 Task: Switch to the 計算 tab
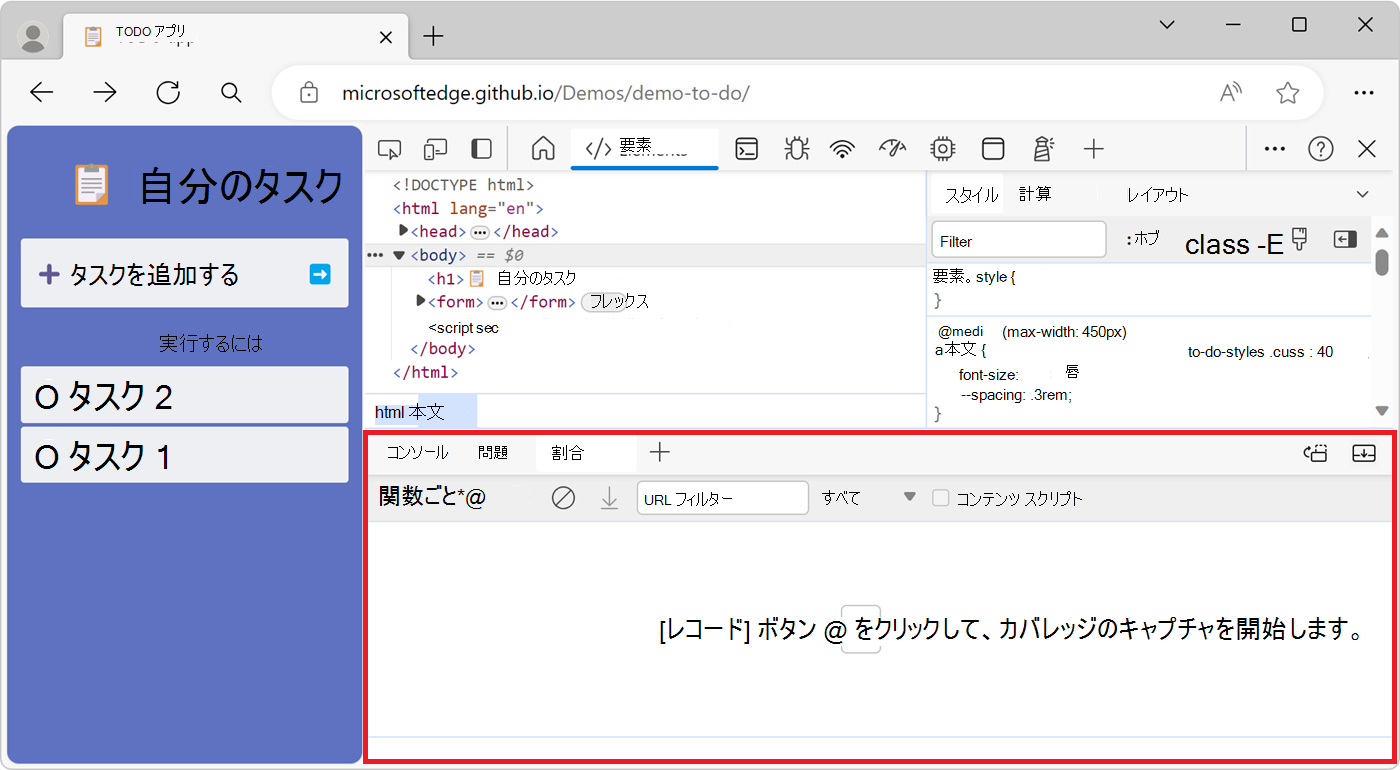[1036, 193]
